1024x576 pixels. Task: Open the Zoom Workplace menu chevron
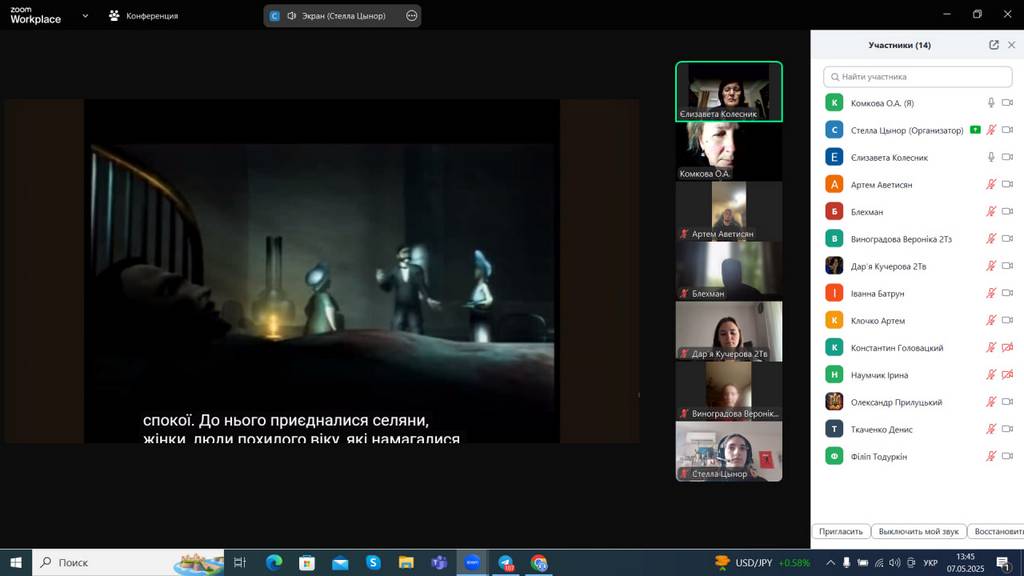(x=85, y=16)
